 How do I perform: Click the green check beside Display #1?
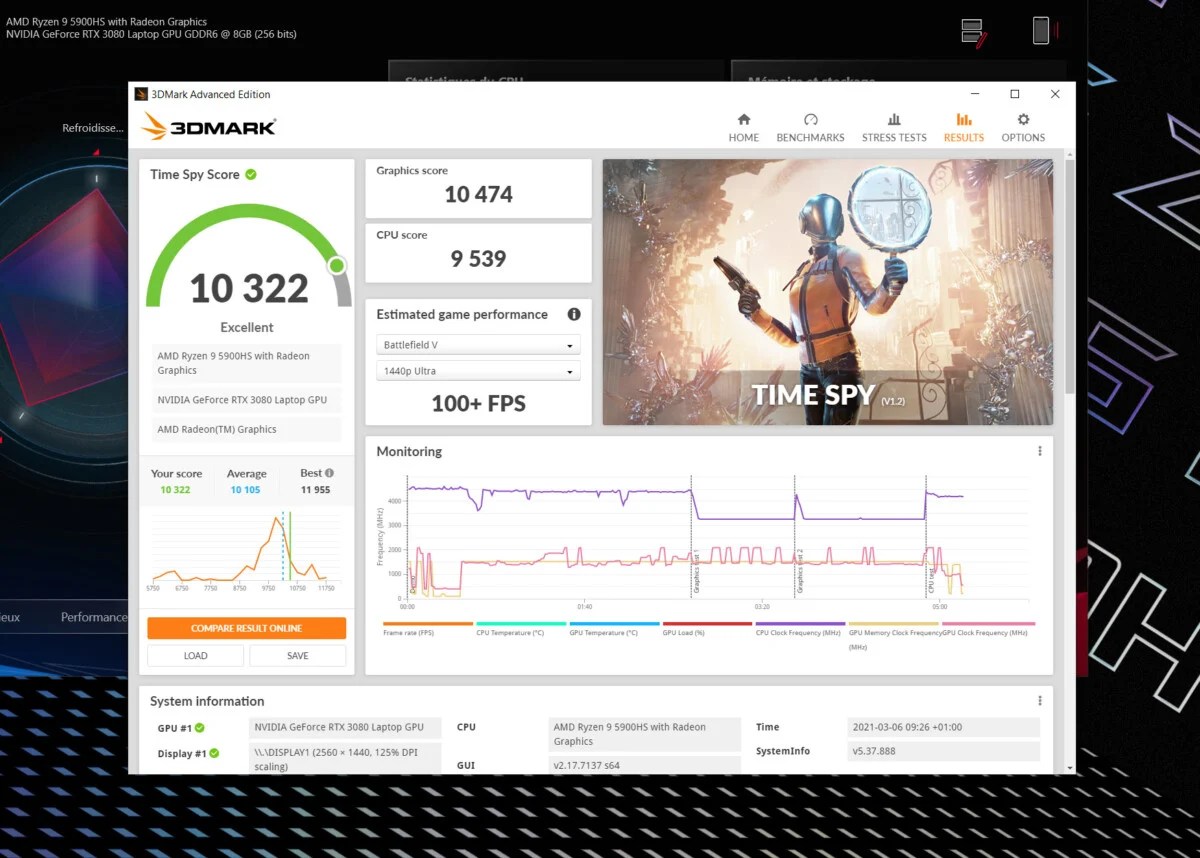click(x=214, y=753)
